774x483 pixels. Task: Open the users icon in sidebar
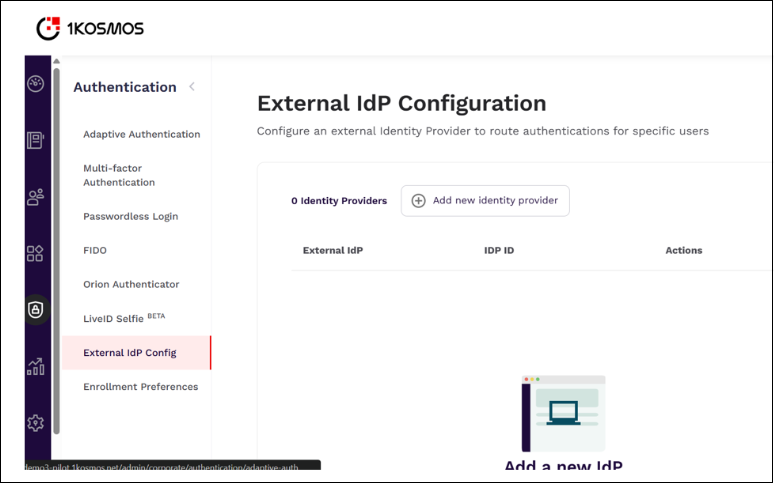pyautogui.click(x=36, y=197)
